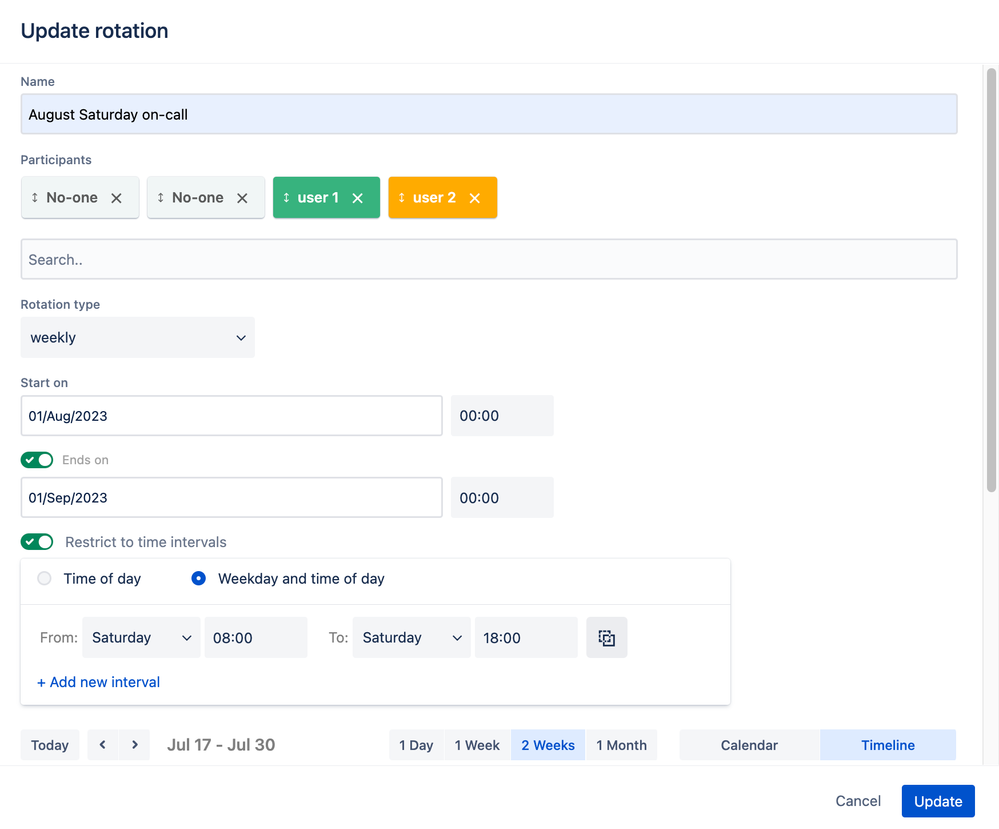Switch to the Calendar view tab

[x=749, y=745]
